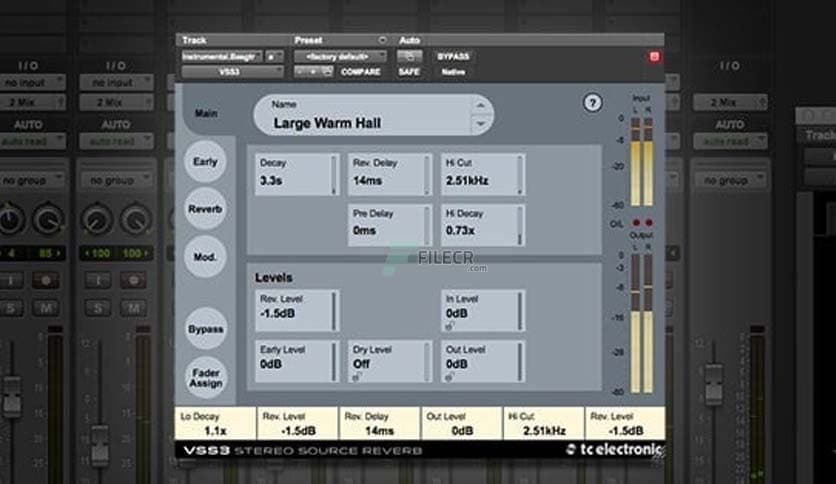Open 'no input' selector on second mixer track
Screen dimensions: 836x484
(116, 83)
